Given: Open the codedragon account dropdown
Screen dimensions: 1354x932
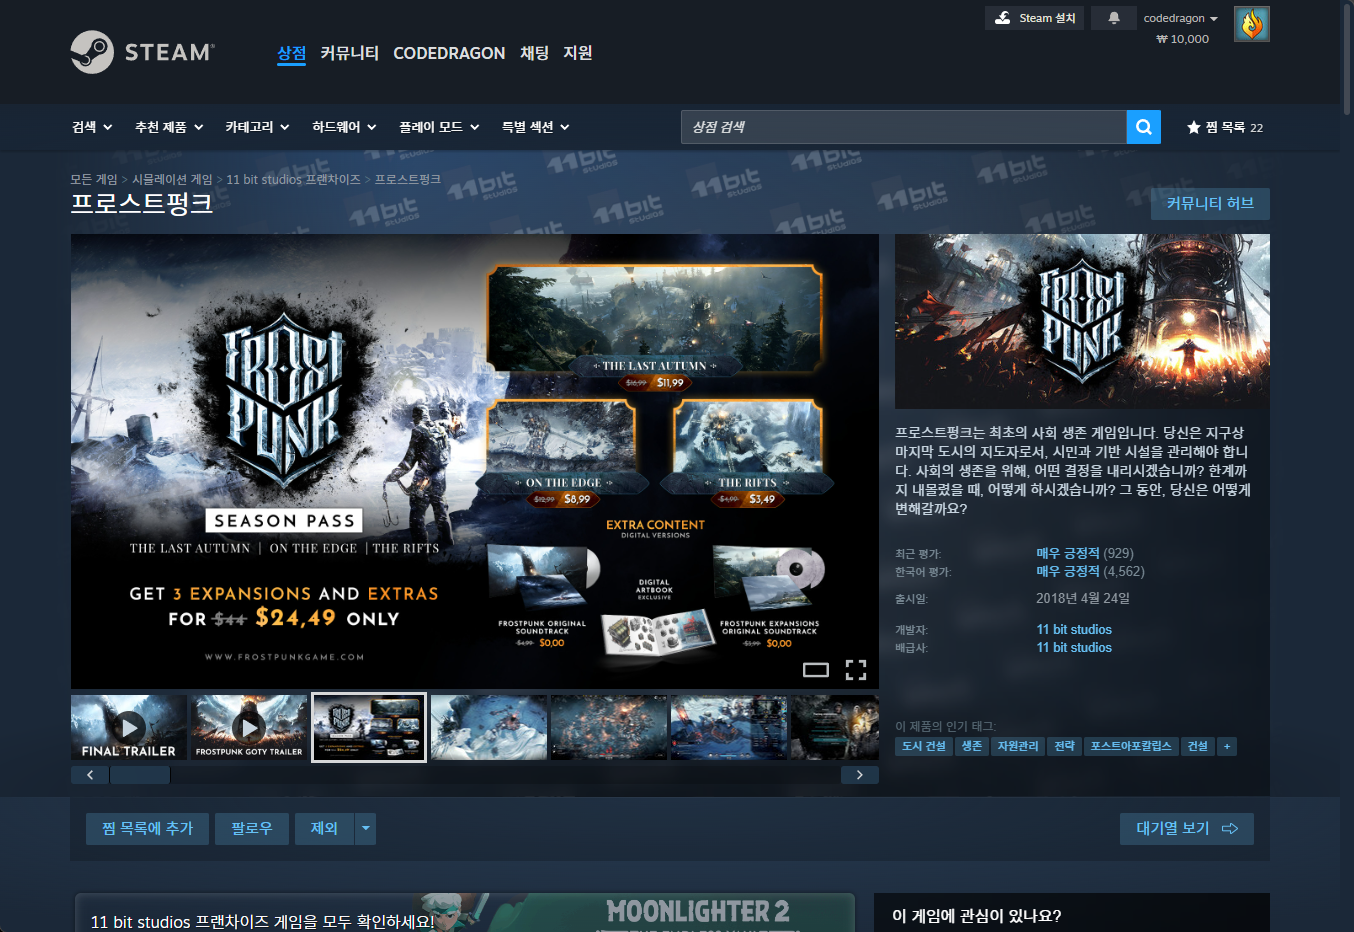Looking at the screenshot, I should click(x=1180, y=18).
